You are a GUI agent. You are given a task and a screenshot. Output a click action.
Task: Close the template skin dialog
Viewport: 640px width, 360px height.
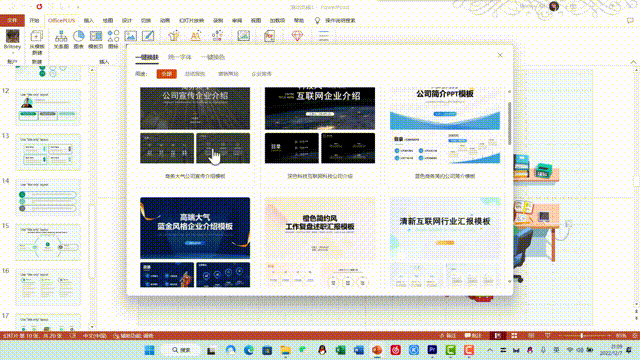pos(500,55)
